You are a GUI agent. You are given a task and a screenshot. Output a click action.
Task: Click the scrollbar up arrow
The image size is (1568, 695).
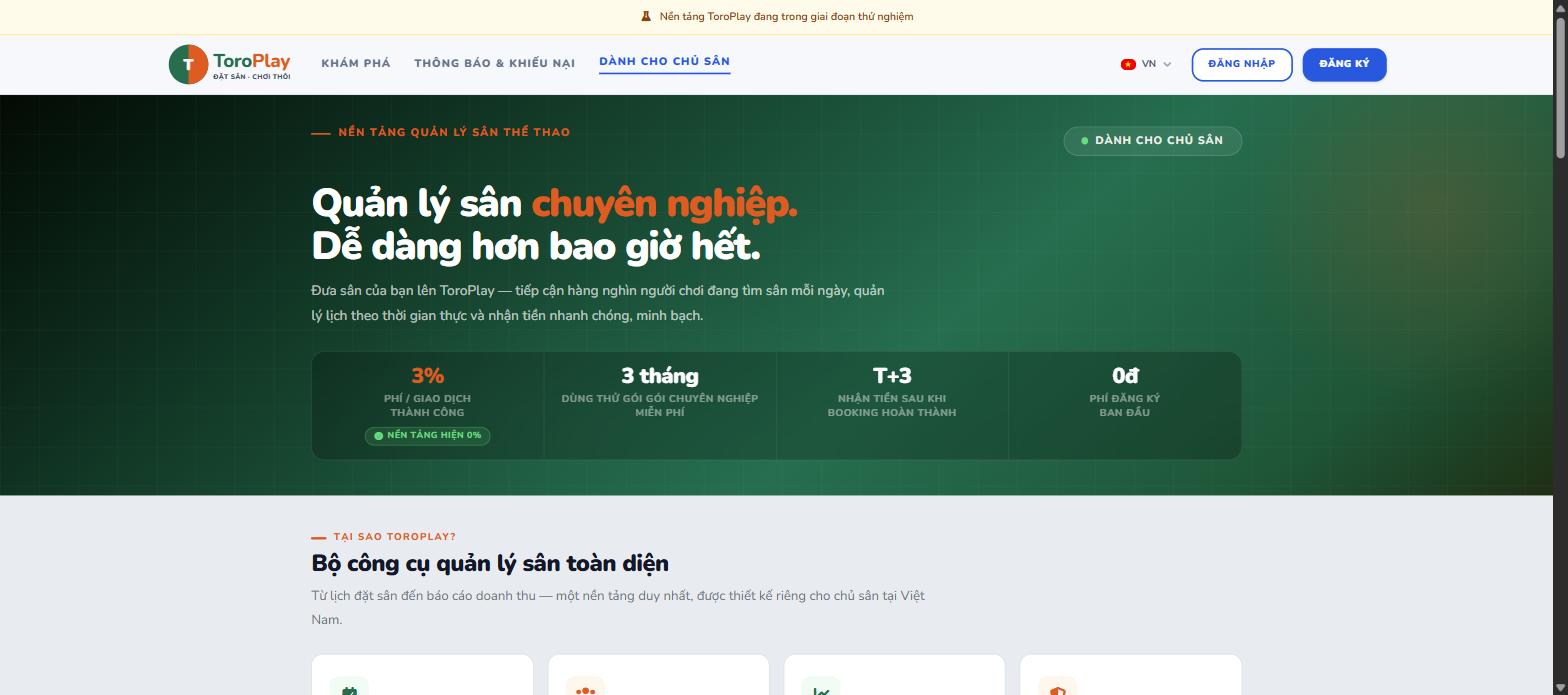click(1560, 7)
